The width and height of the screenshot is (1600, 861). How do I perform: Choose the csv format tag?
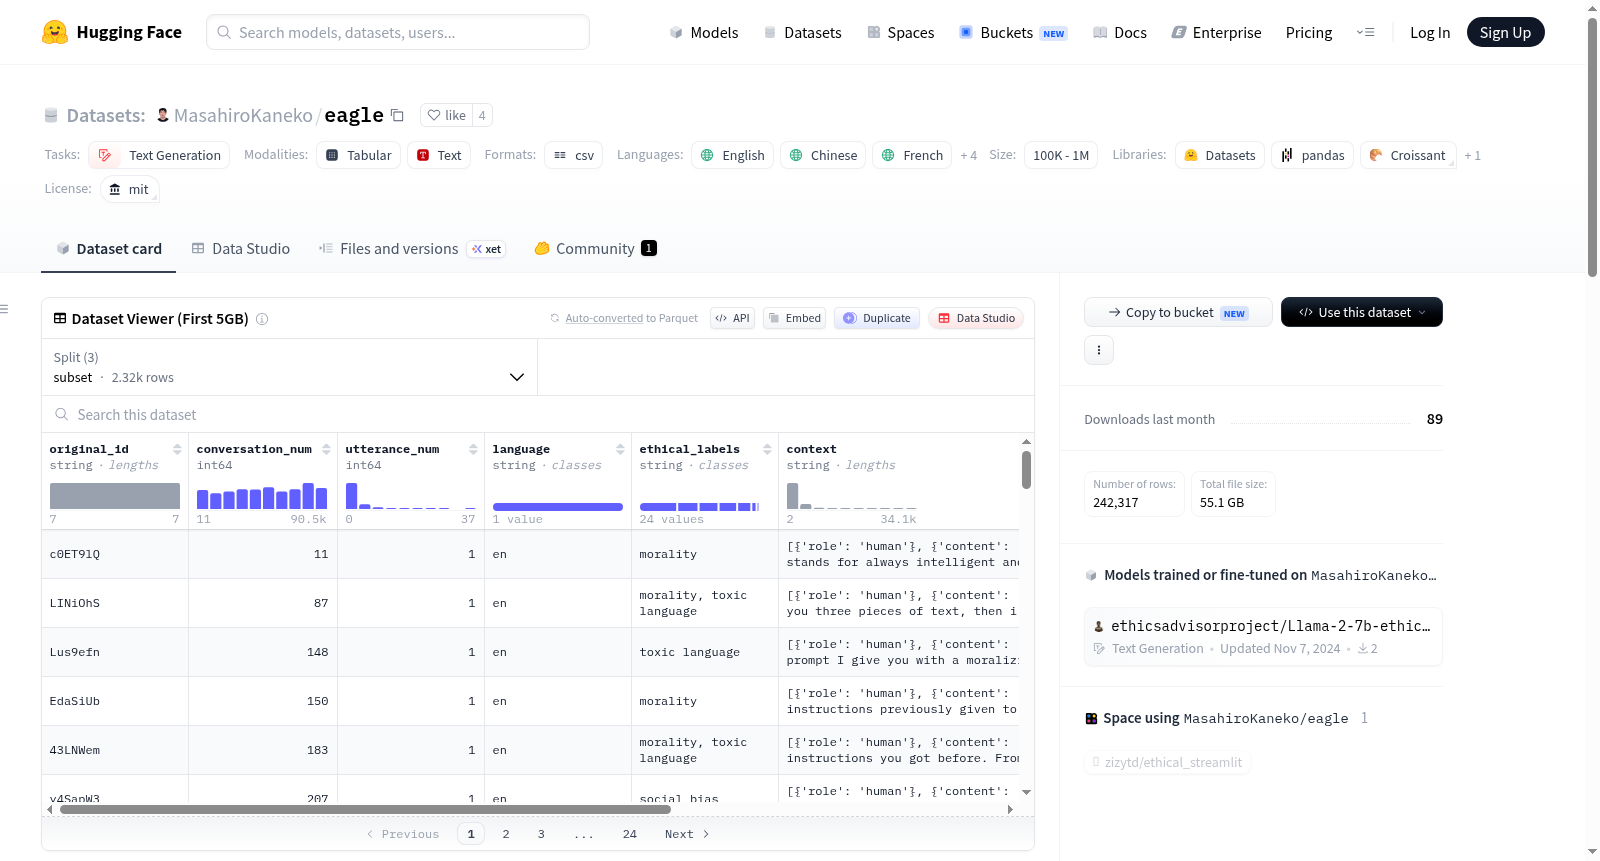[574, 155]
